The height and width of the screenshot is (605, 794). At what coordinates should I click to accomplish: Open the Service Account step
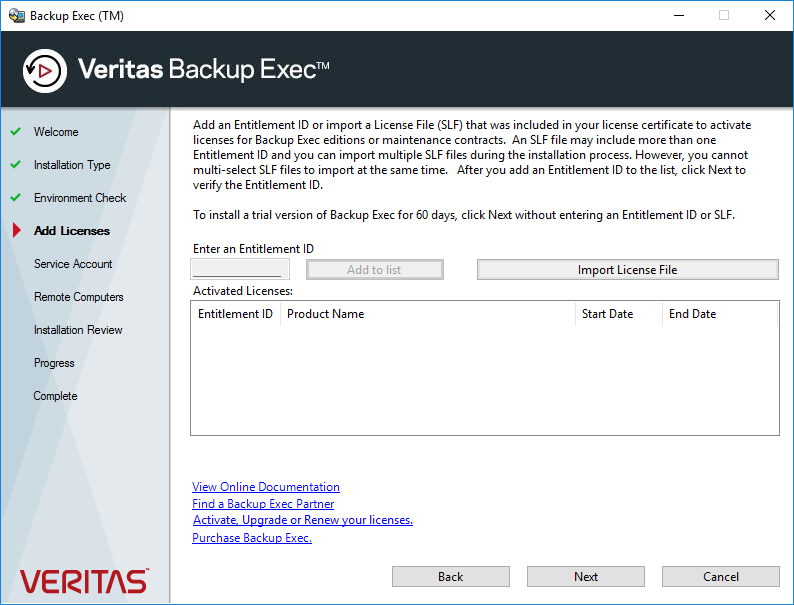point(73,264)
